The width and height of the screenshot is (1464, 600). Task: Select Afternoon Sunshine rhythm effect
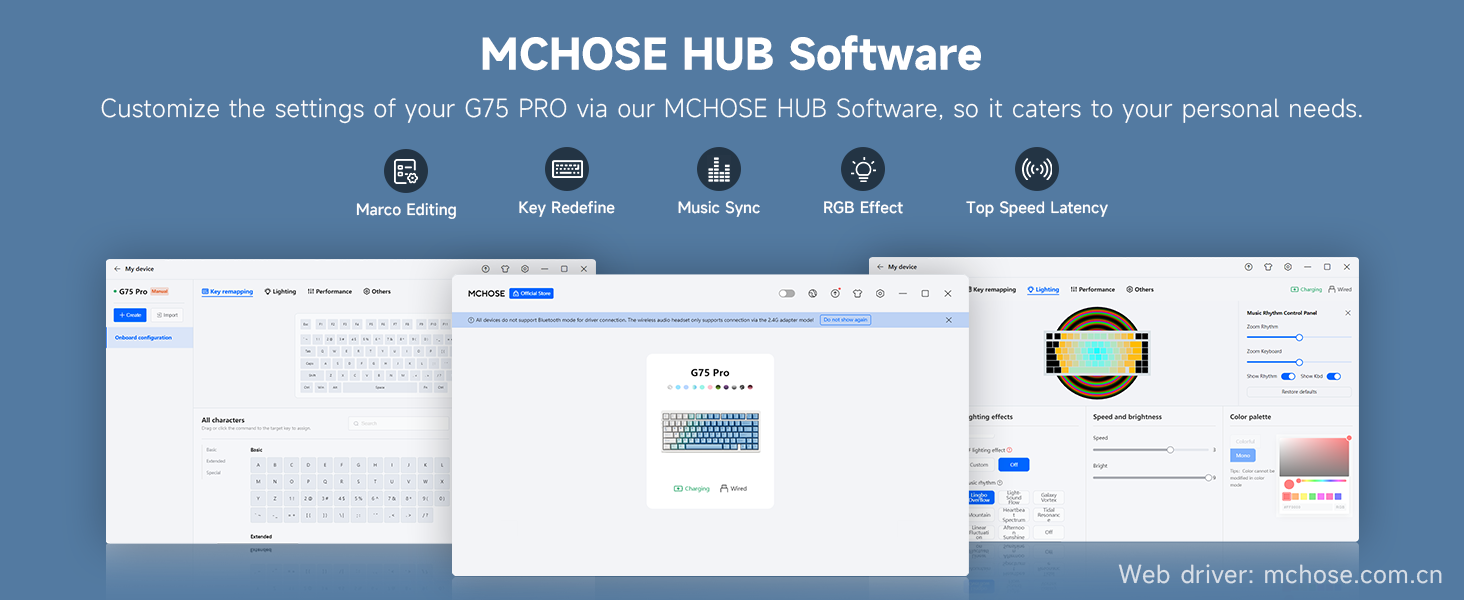(x=1014, y=532)
